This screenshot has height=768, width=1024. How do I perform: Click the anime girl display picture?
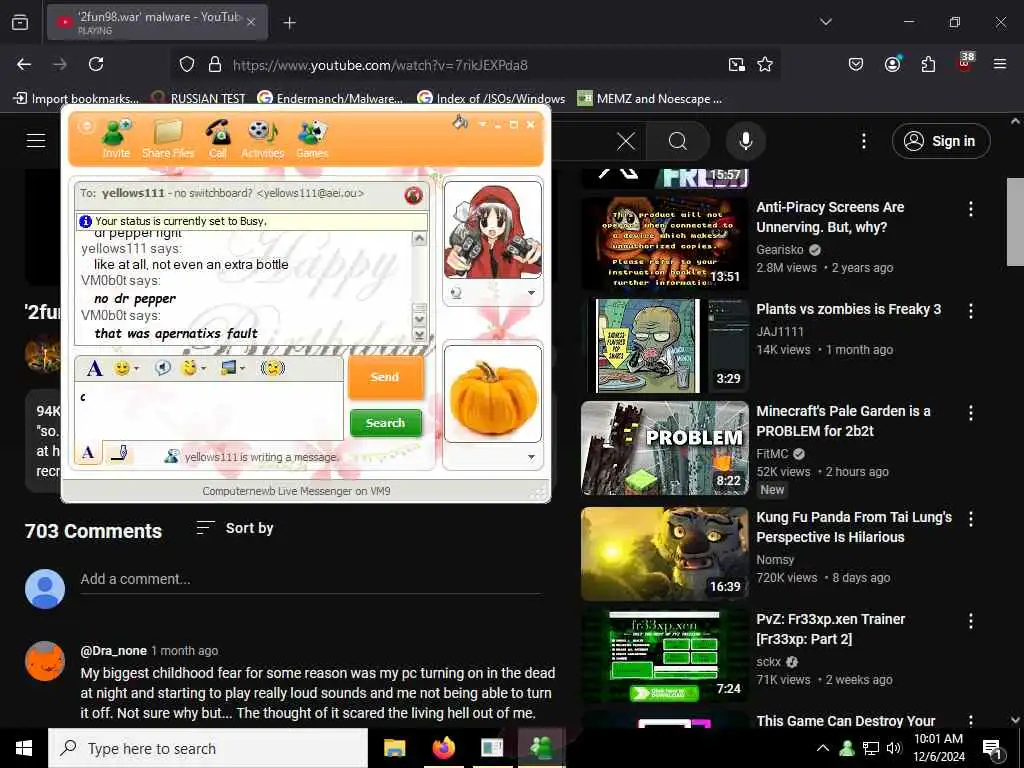(493, 232)
